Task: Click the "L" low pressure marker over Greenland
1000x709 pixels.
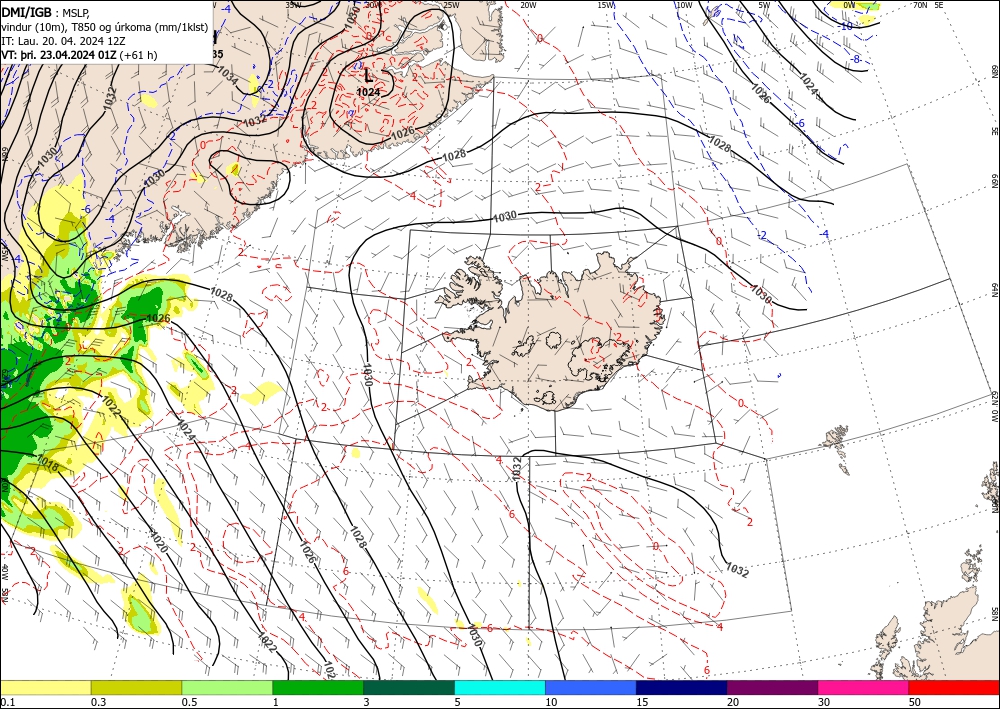Action: (368, 77)
